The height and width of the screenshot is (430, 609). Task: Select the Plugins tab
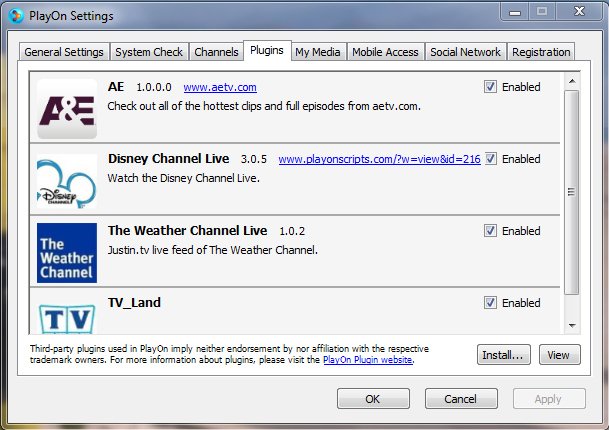pos(267,50)
